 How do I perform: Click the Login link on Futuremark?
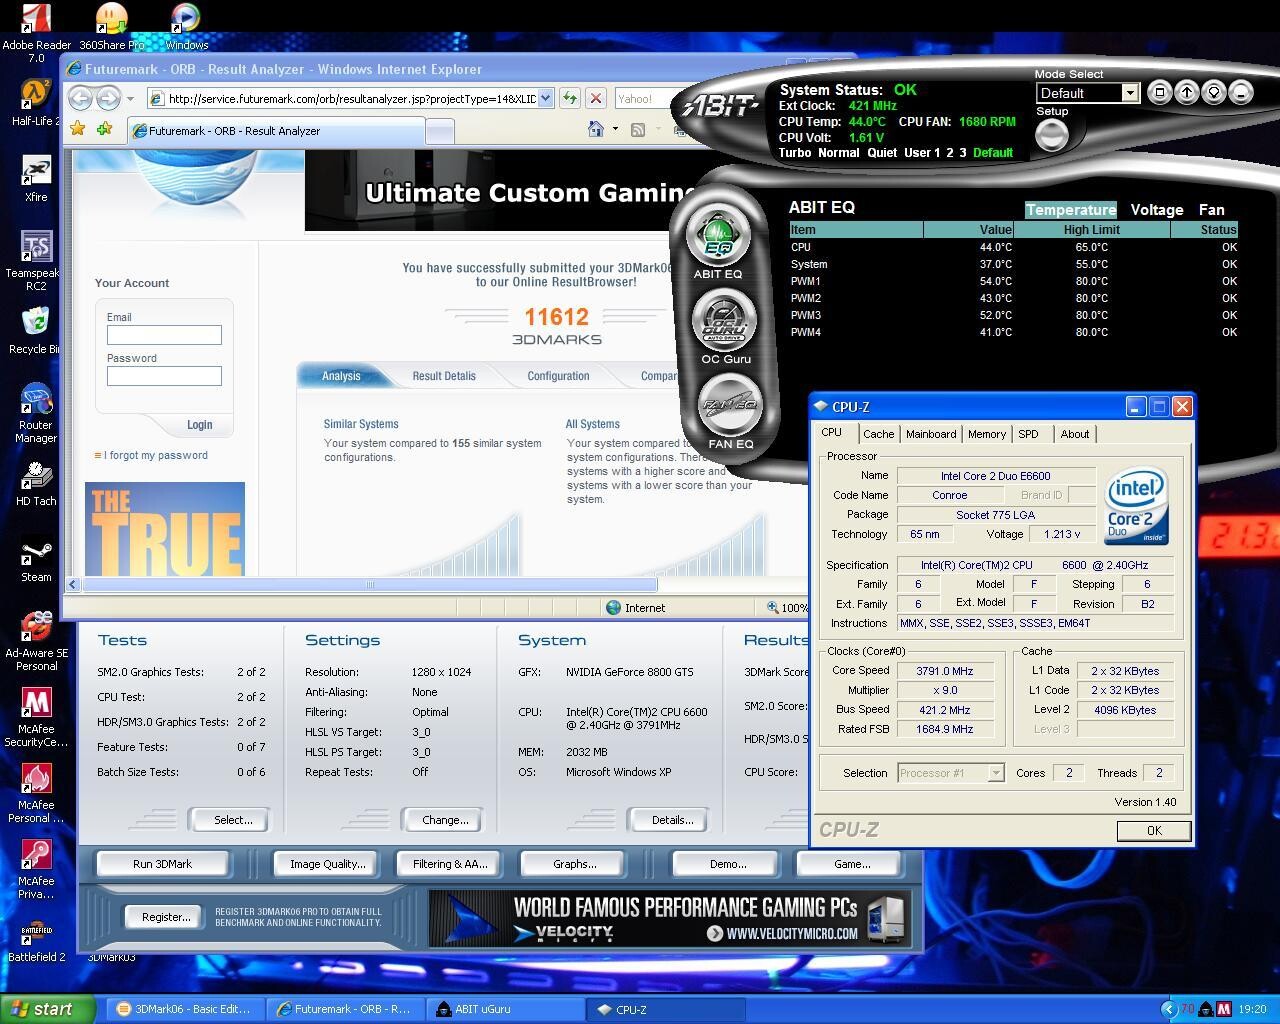click(199, 425)
